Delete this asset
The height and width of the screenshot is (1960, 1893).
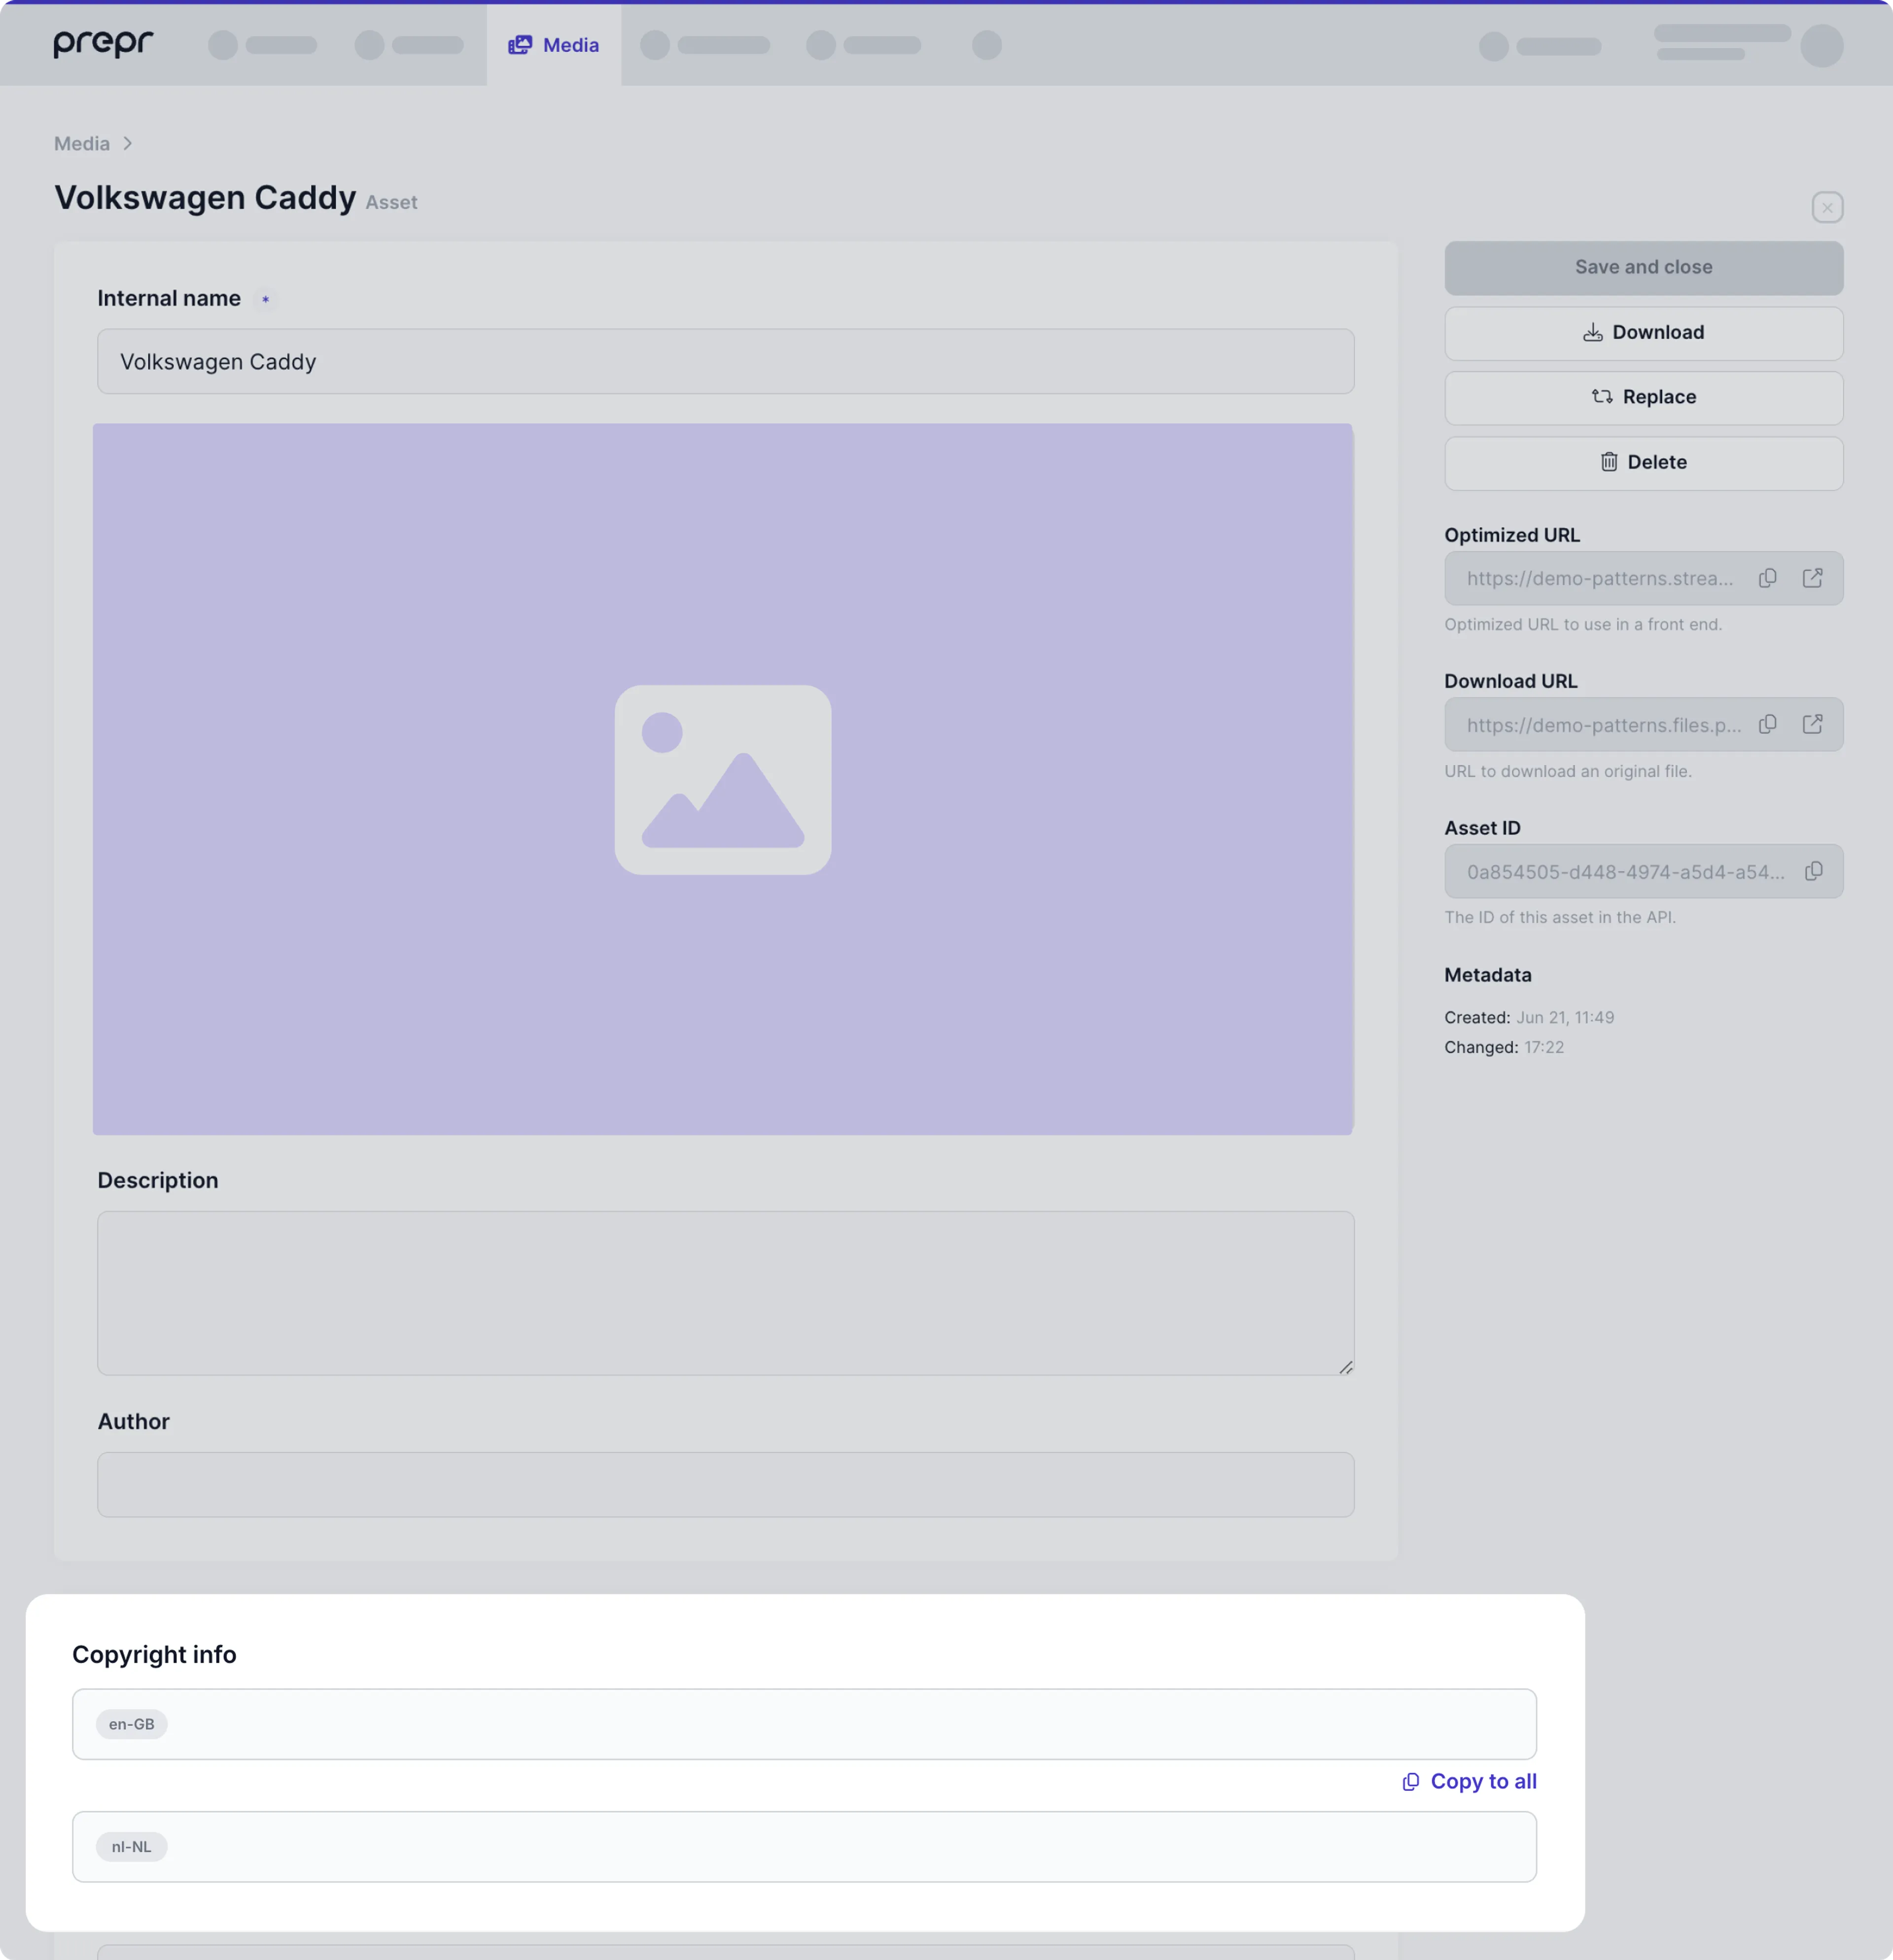[1643, 462]
